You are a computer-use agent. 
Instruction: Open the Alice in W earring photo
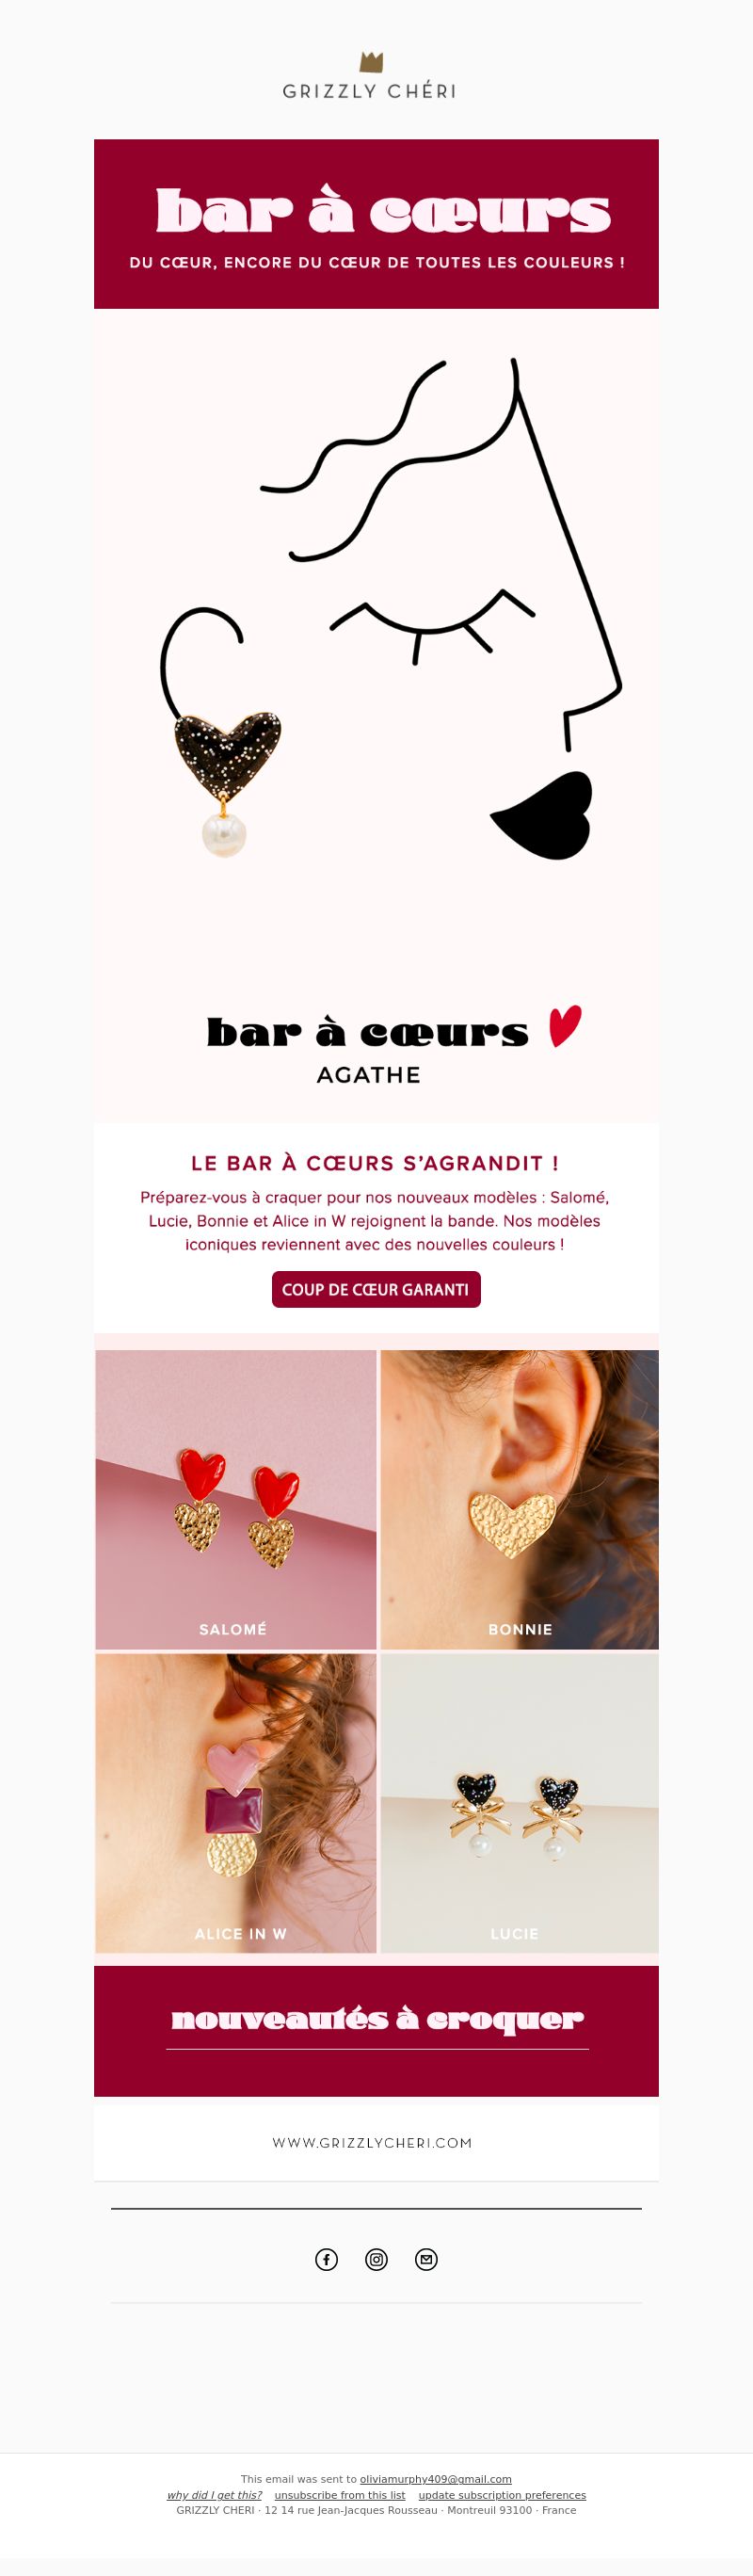pos(236,1803)
